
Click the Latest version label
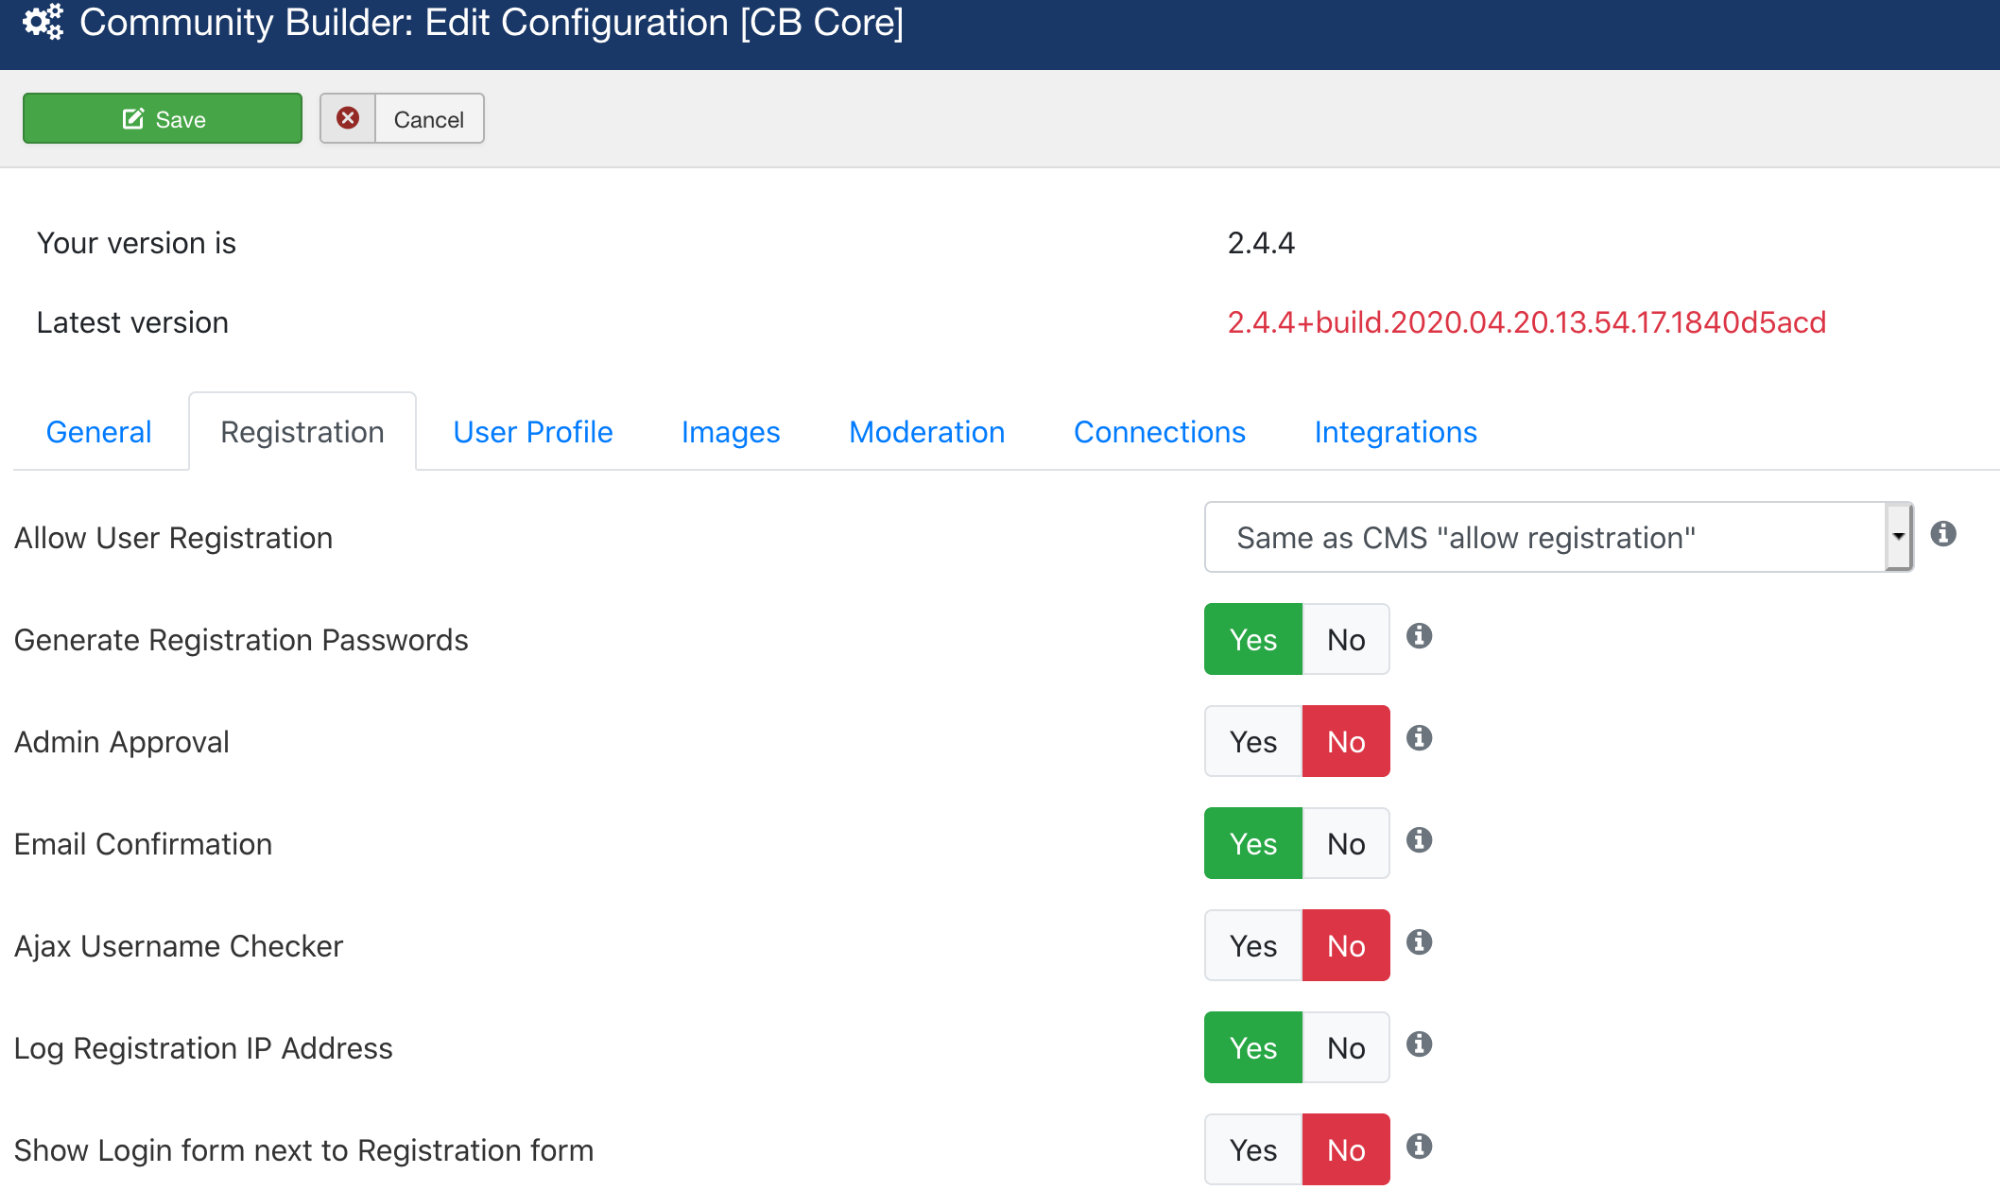click(133, 322)
